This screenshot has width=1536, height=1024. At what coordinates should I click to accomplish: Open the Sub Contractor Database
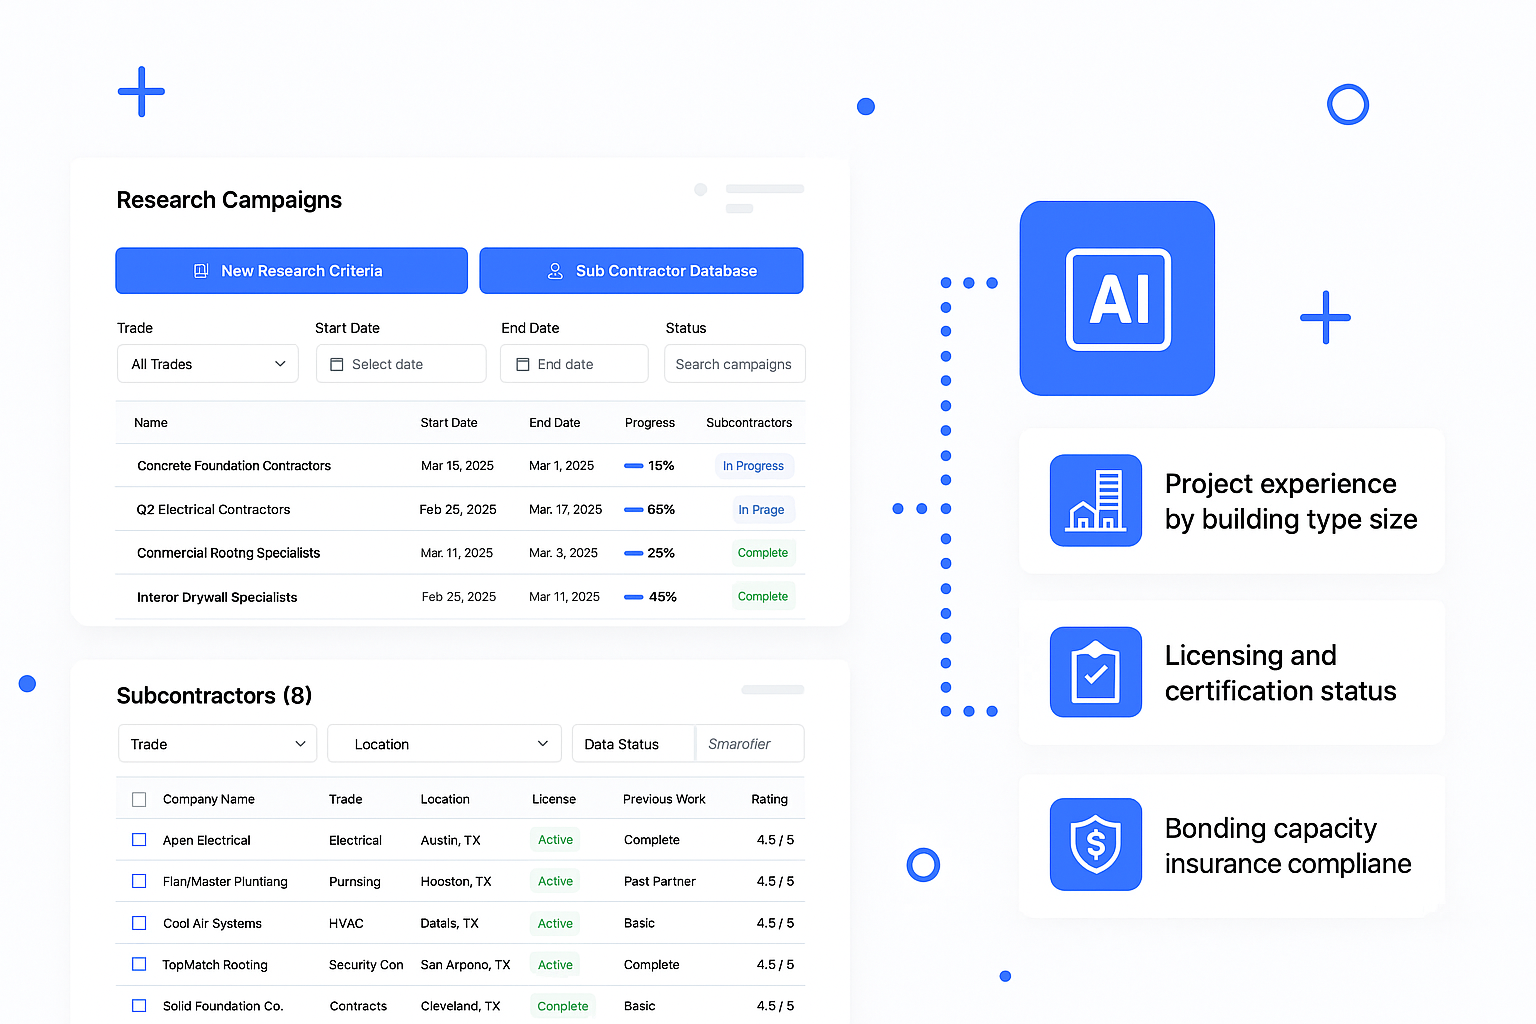(641, 270)
